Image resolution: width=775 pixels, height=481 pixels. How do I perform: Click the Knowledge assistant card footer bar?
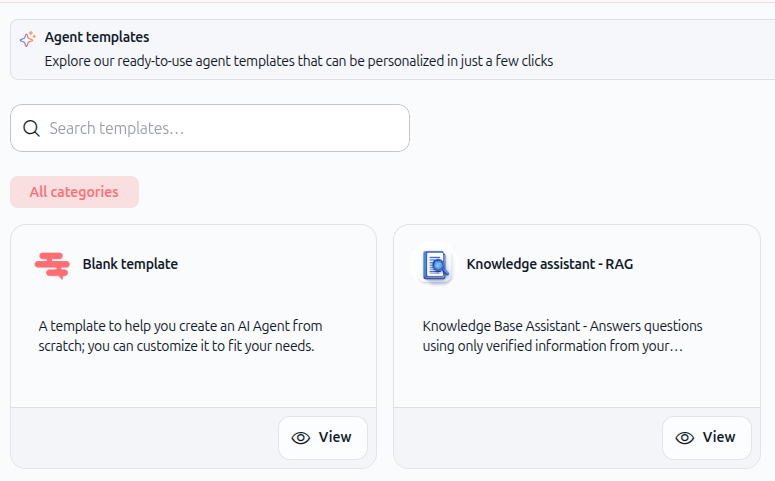577,437
